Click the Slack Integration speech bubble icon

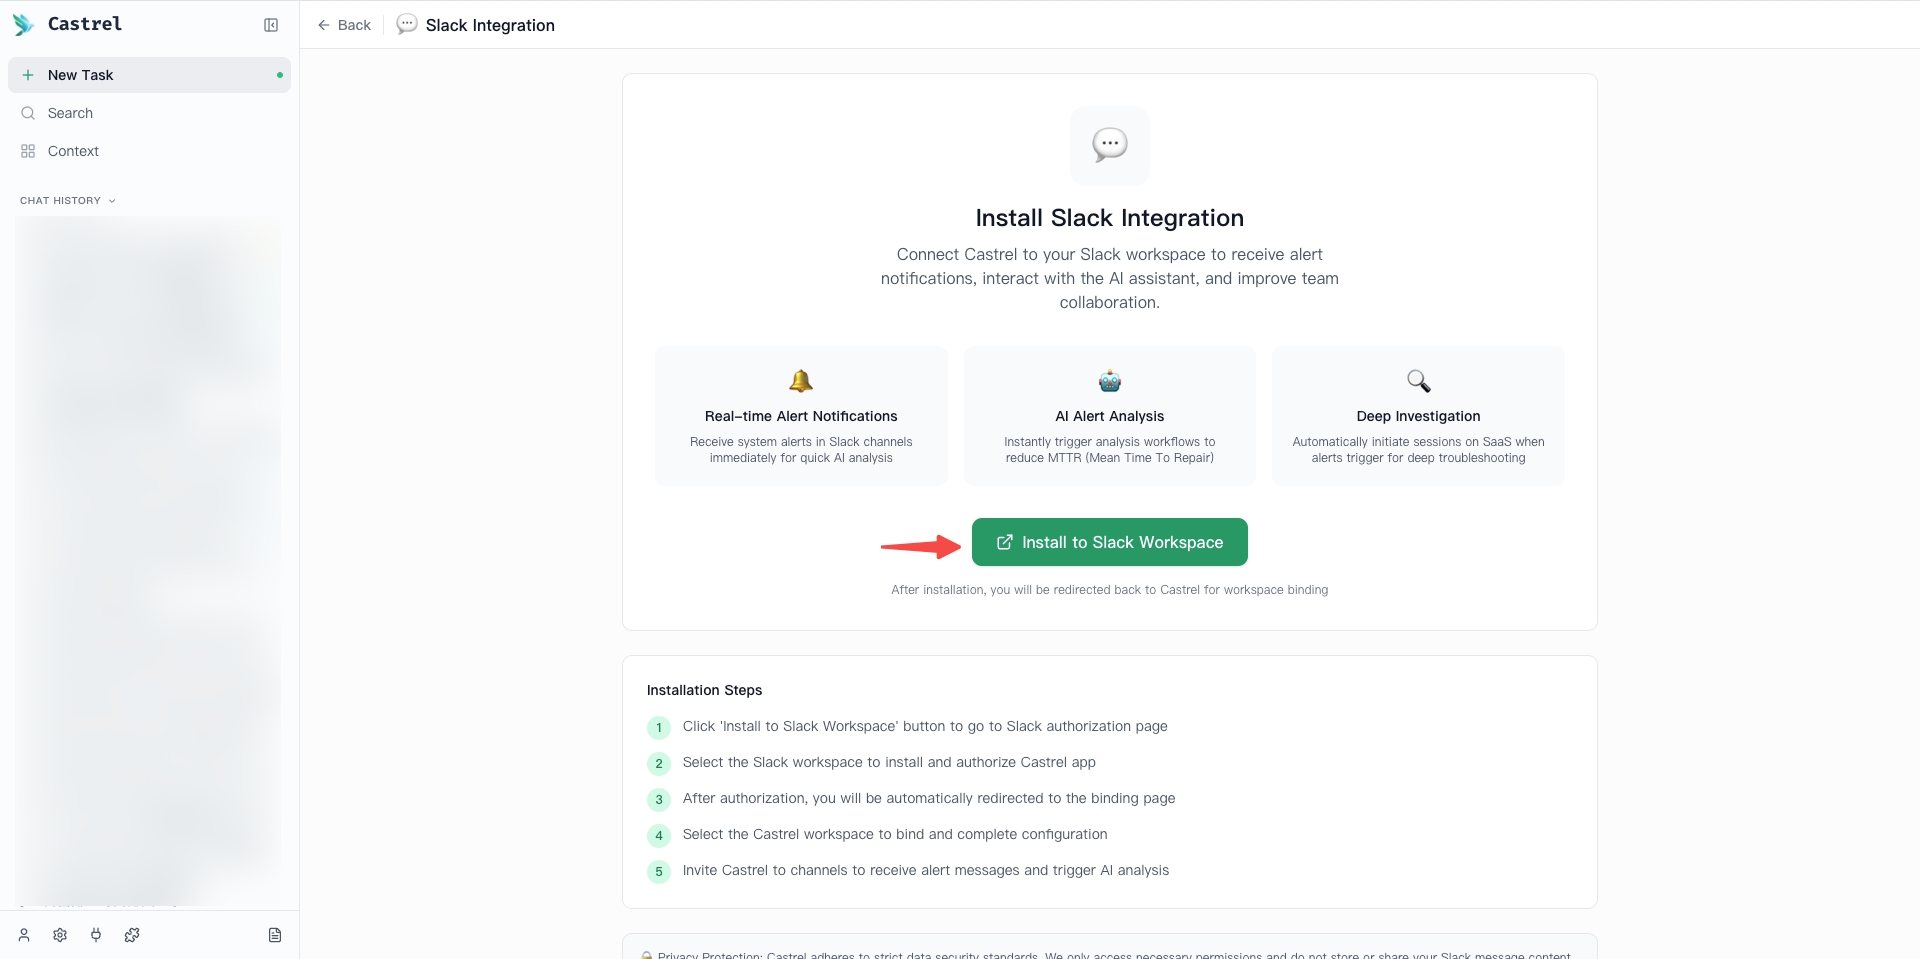click(406, 25)
